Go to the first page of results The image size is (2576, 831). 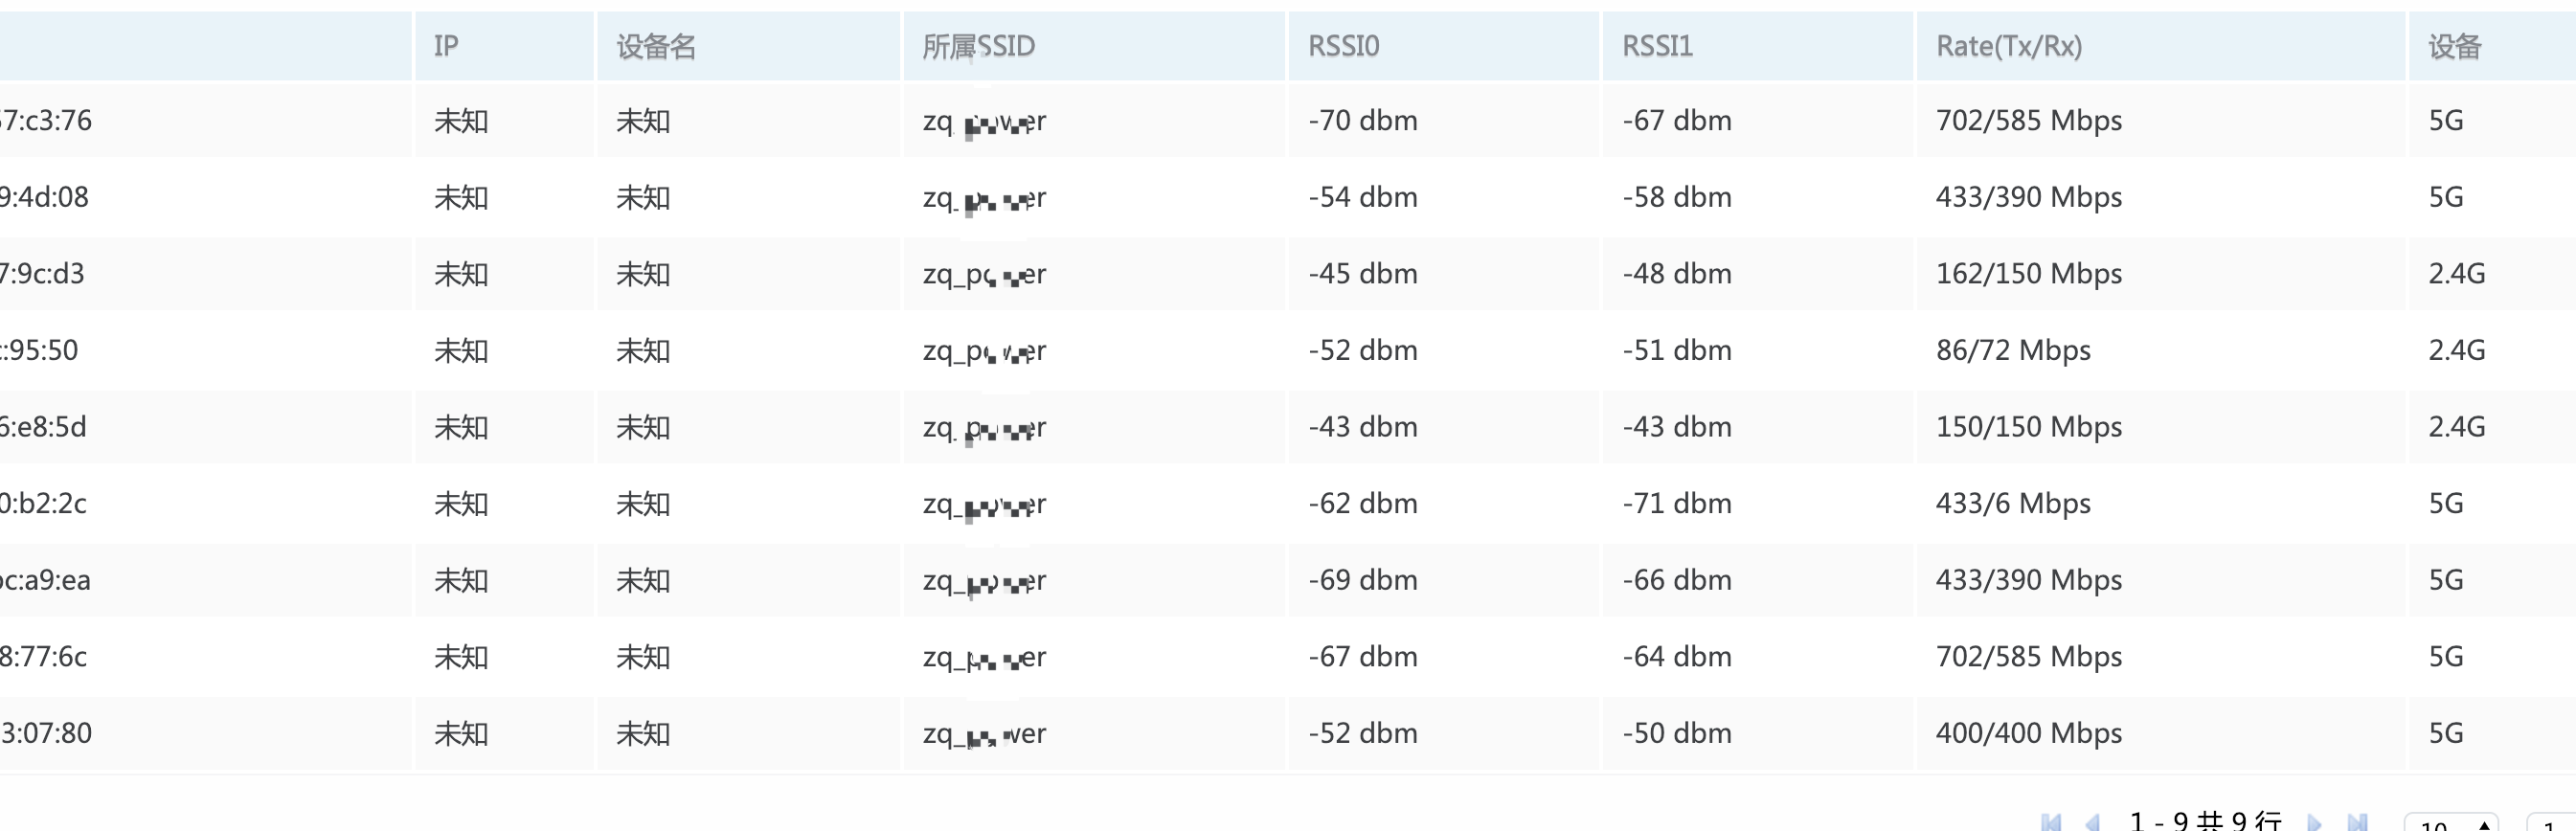click(x=2051, y=822)
